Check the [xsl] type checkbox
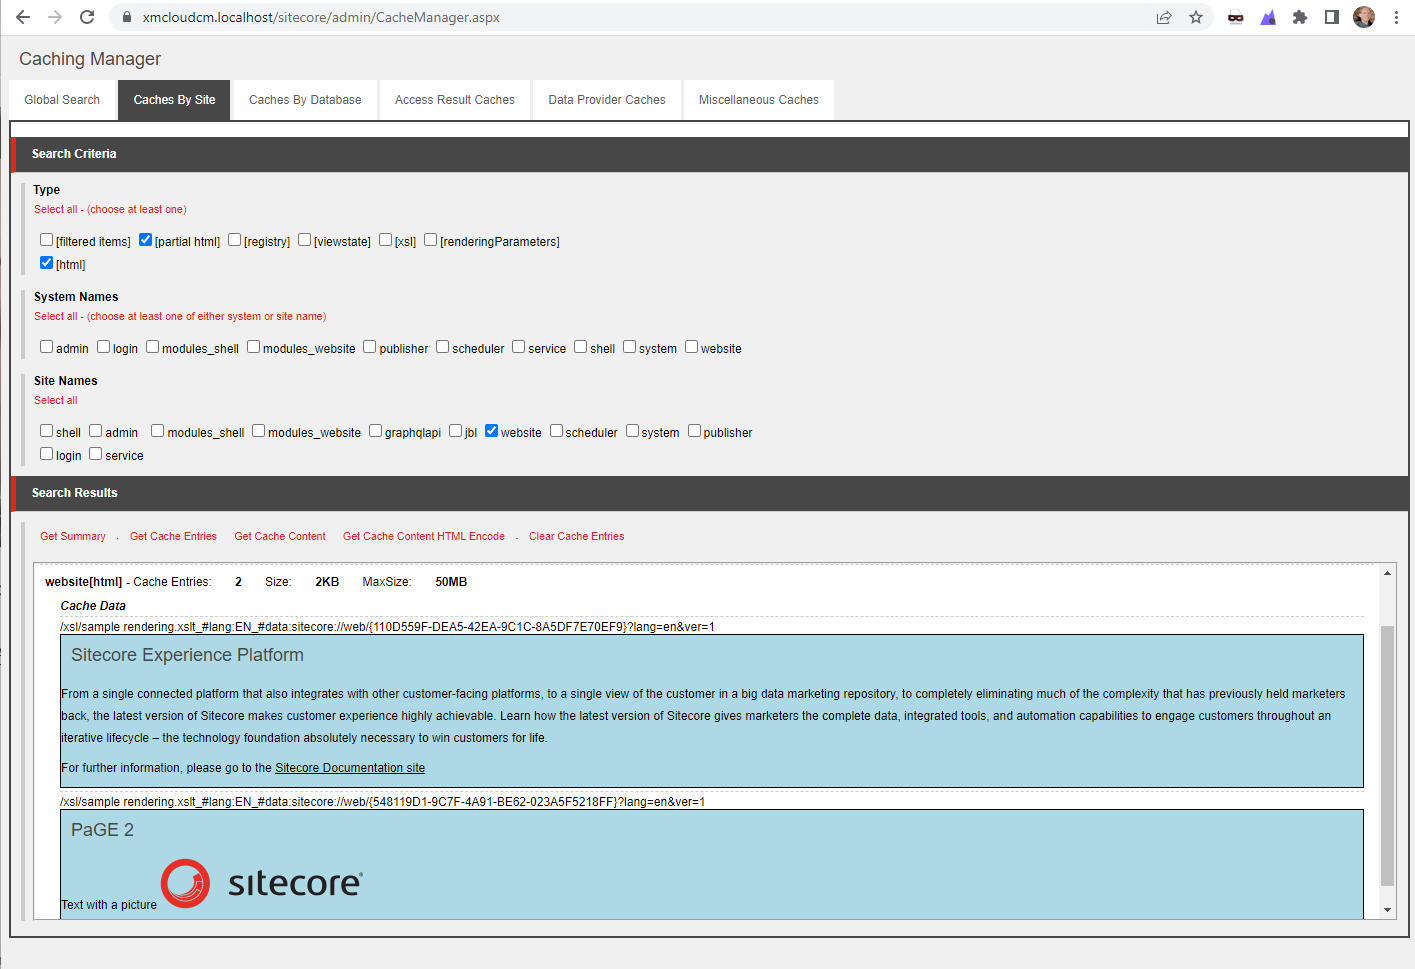This screenshot has width=1415, height=969. (385, 240)
